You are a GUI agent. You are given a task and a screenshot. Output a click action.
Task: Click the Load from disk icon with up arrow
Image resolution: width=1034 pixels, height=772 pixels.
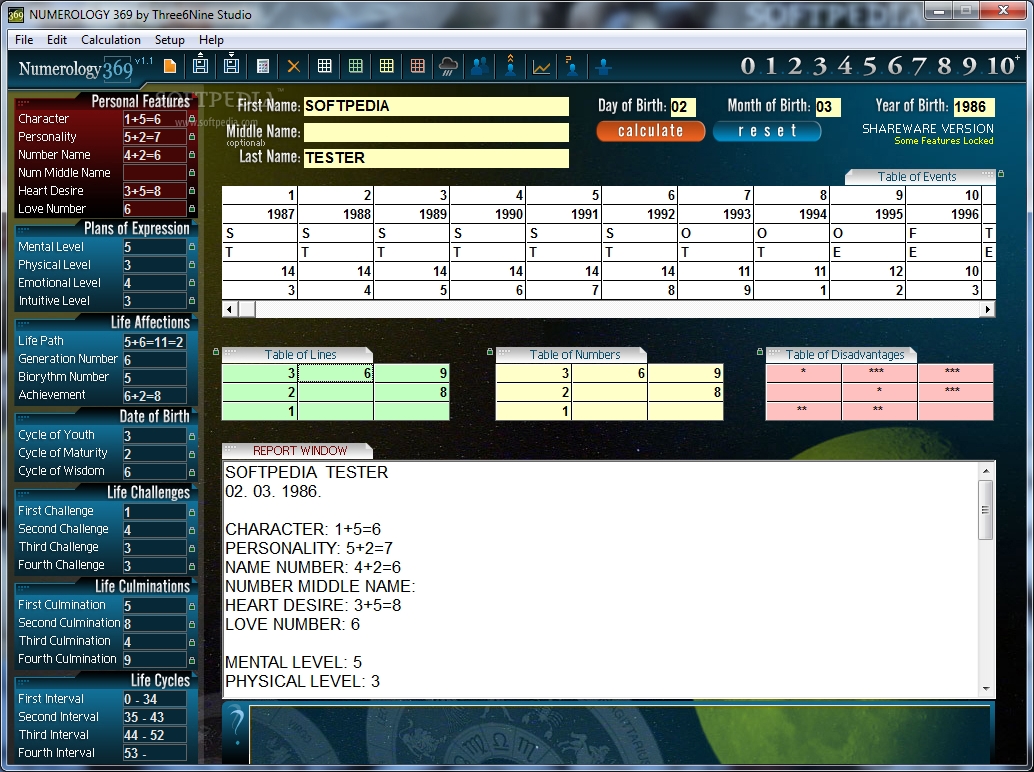point(200,64)
